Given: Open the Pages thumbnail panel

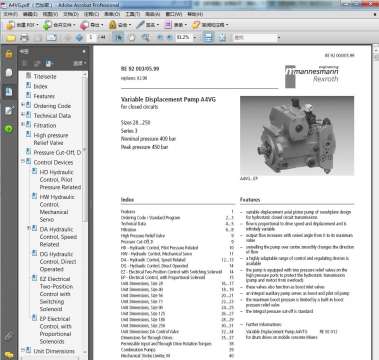Looking at the screenshot, I should click(x=9, y=72).
